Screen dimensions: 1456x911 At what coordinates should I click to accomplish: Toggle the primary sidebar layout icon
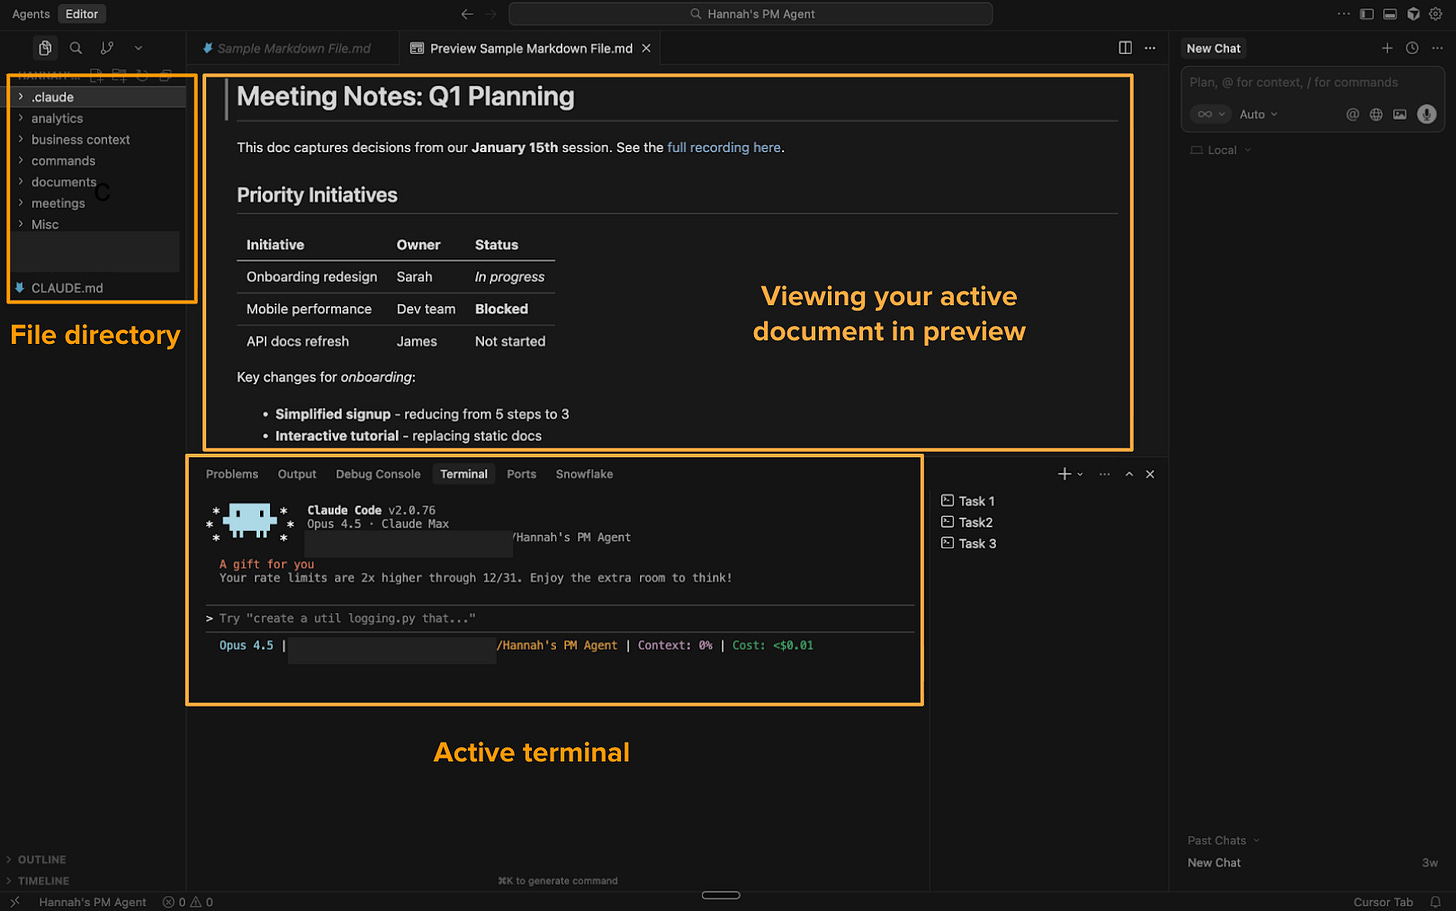pyautogui.click(x=1367, y=14)
